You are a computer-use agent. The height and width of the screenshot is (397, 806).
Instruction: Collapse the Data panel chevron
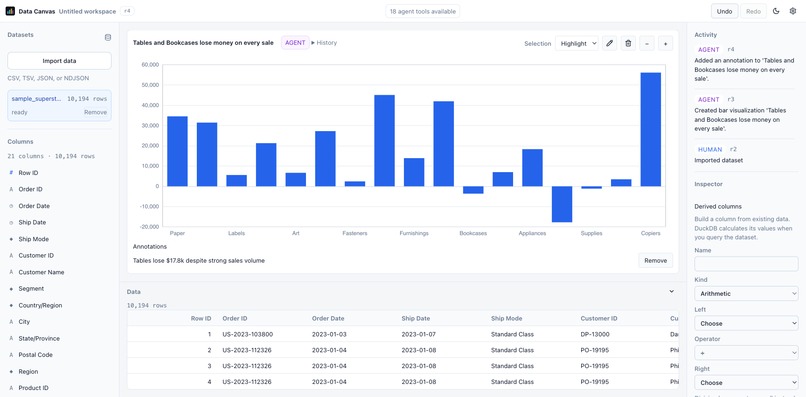(671, 292)
